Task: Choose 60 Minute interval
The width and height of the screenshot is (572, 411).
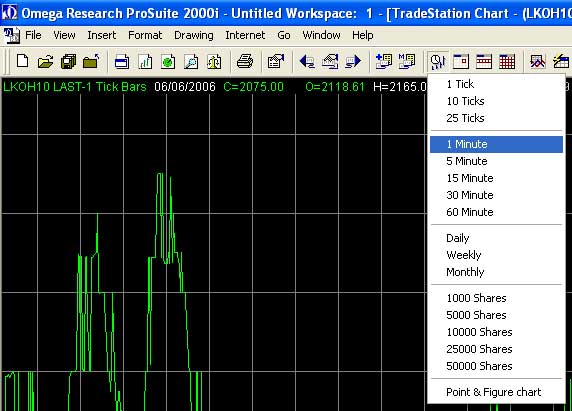Action: (x=496, y=212)
